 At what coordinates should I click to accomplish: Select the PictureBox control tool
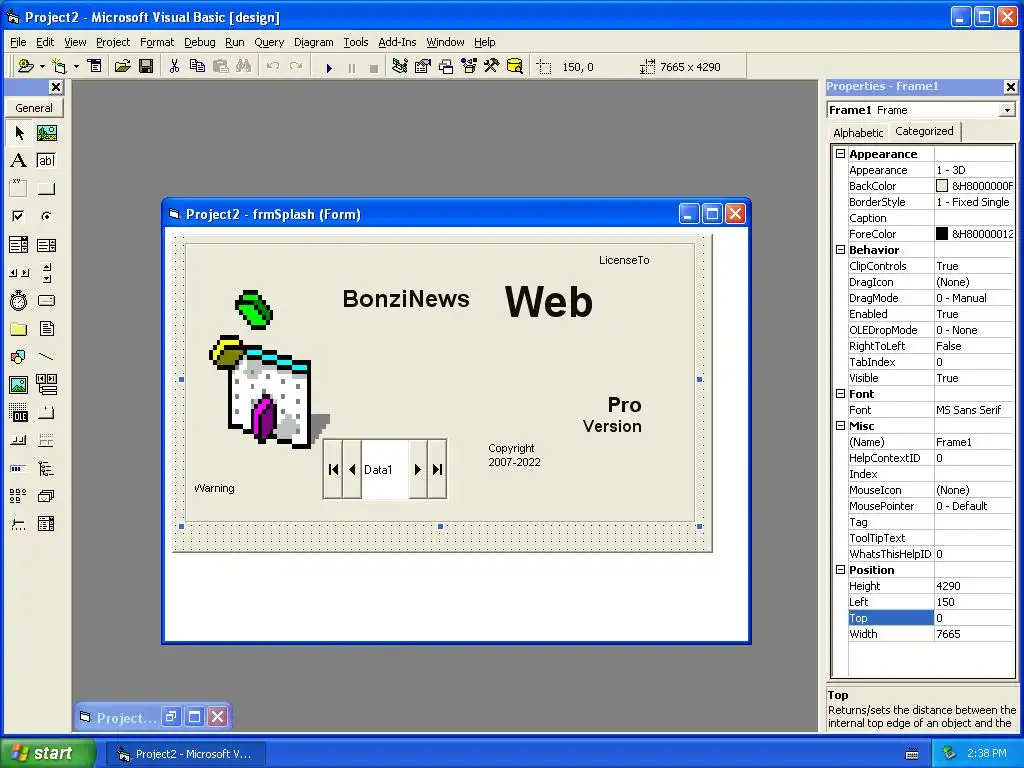click(x=46, y=133)
